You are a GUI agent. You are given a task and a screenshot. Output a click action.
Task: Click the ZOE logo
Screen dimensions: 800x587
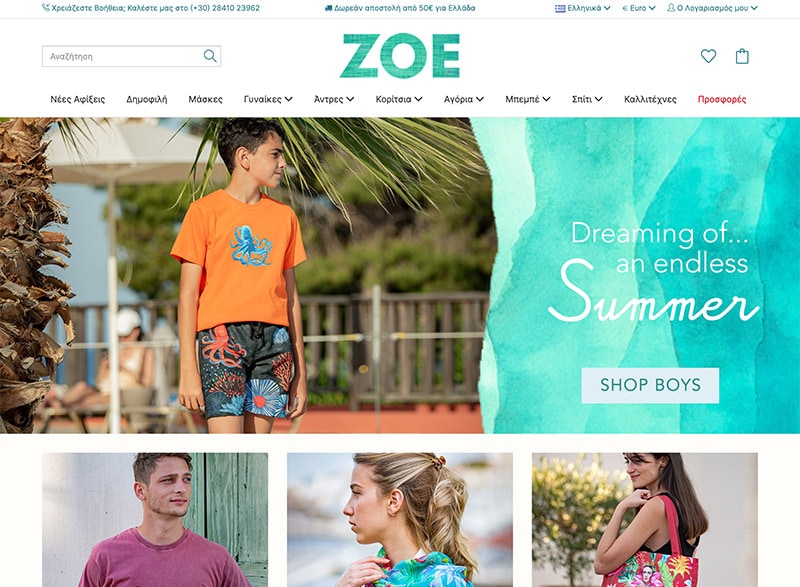point(399,56)
